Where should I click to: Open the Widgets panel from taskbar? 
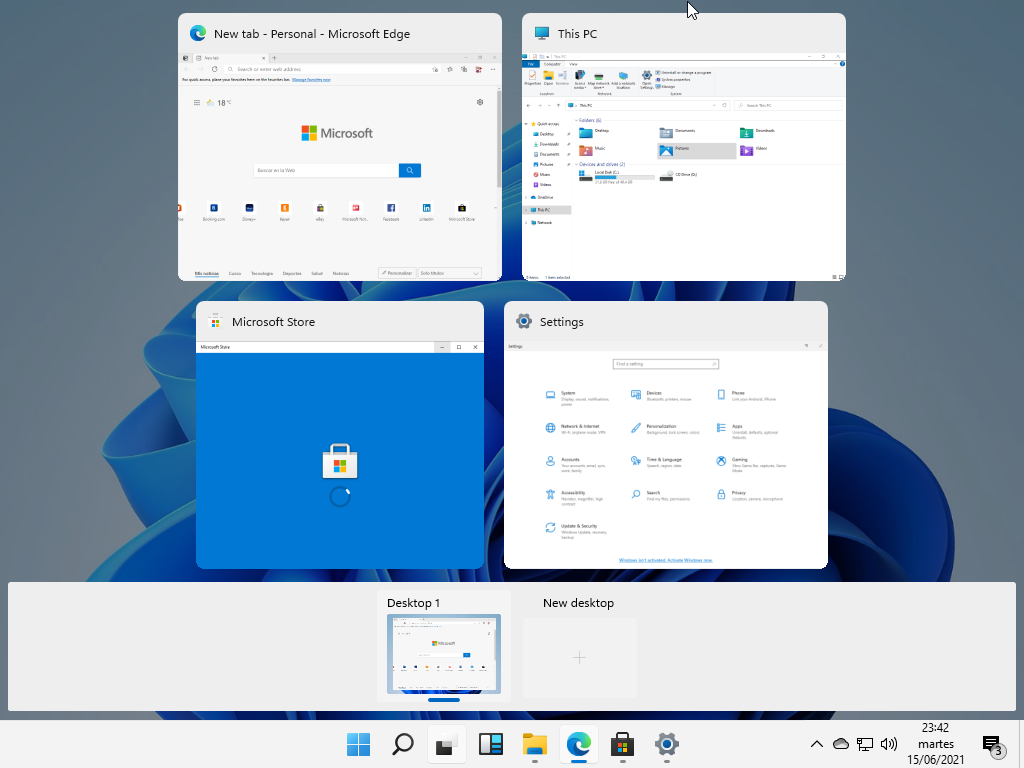tap(490, 744)
